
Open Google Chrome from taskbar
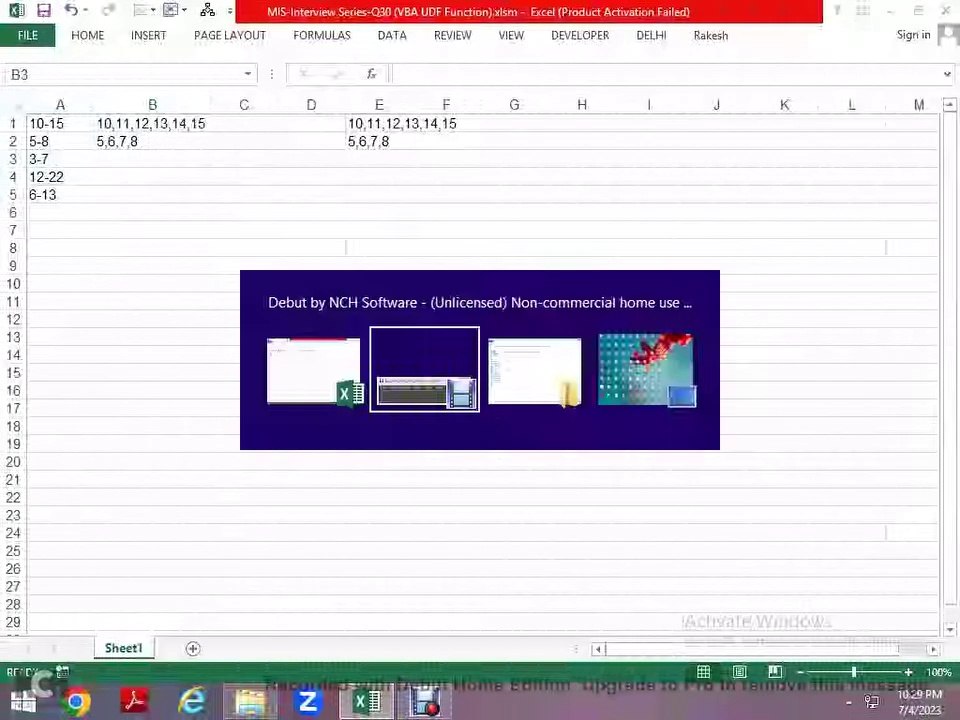tap(76, 702)
